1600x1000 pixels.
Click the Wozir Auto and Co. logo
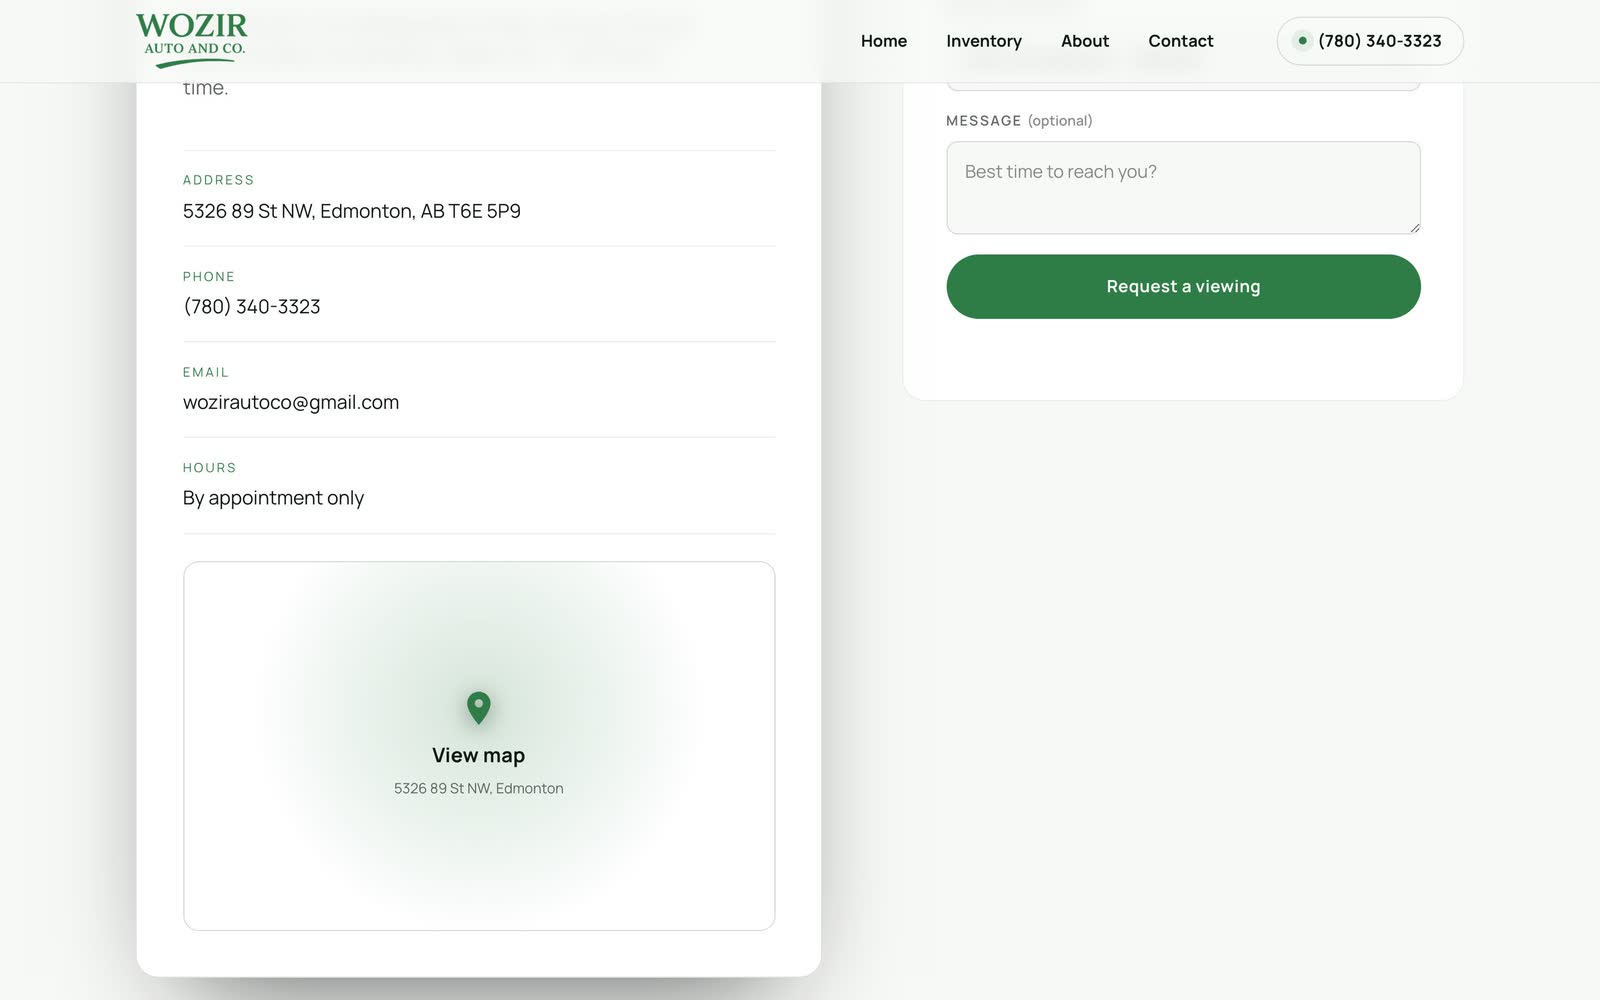[x=192, y=40]
